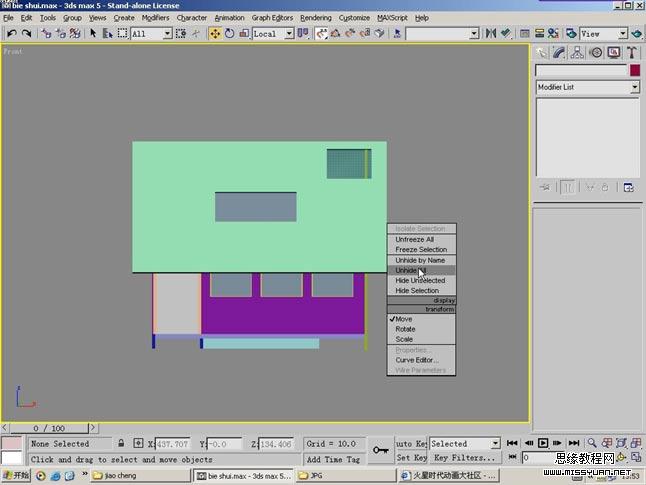Open the Modify command panel tab
This screenshot has height=485, width=646.
click(x=559, y=53)
